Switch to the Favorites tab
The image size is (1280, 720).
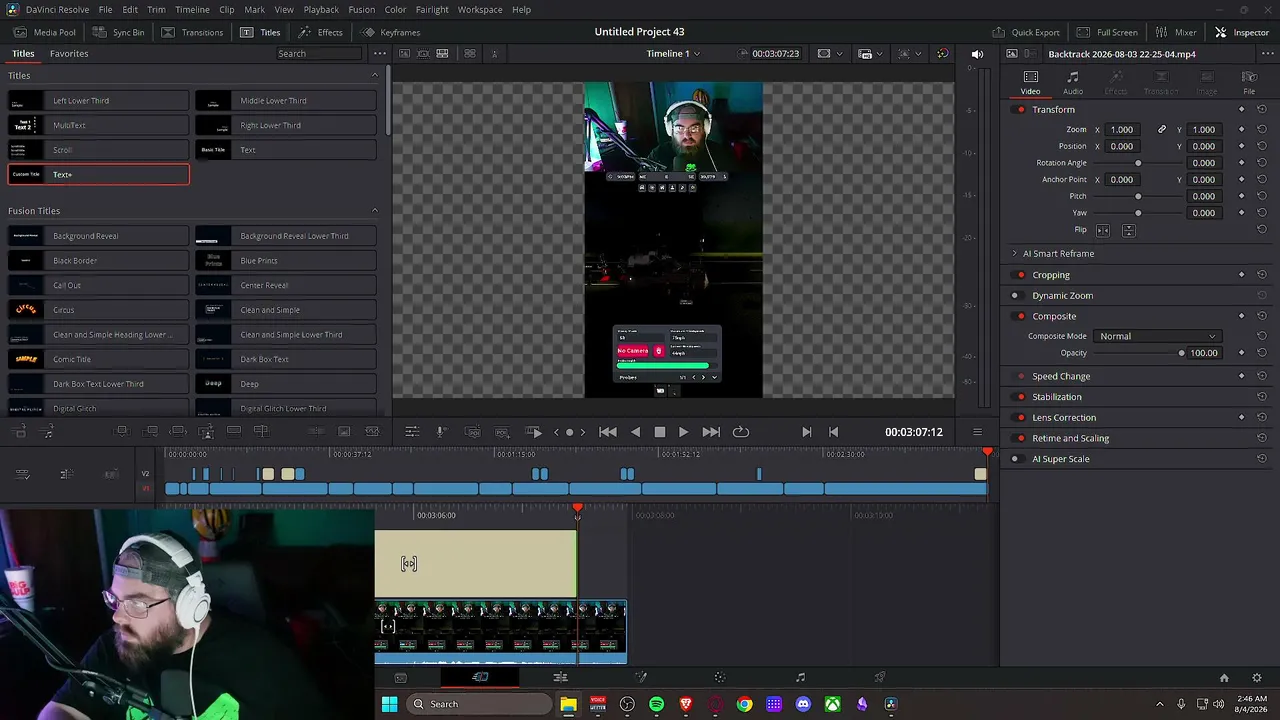pos(69,53)
